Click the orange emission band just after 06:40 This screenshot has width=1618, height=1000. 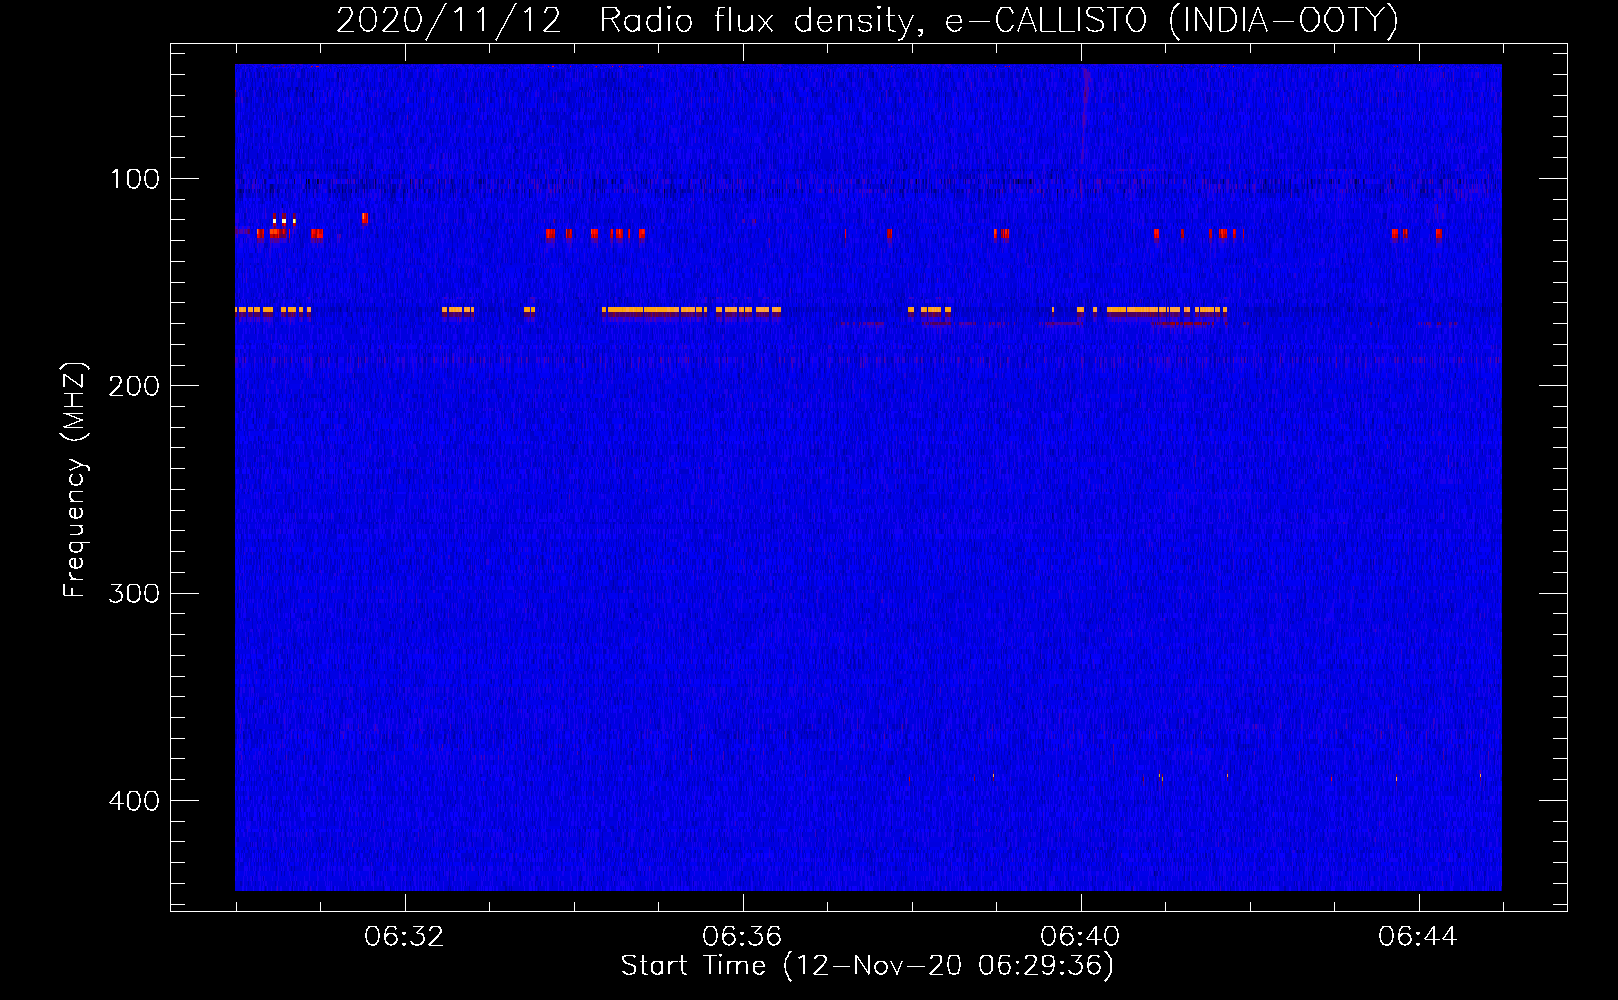pyautogui.click(x=1165, y=310)
